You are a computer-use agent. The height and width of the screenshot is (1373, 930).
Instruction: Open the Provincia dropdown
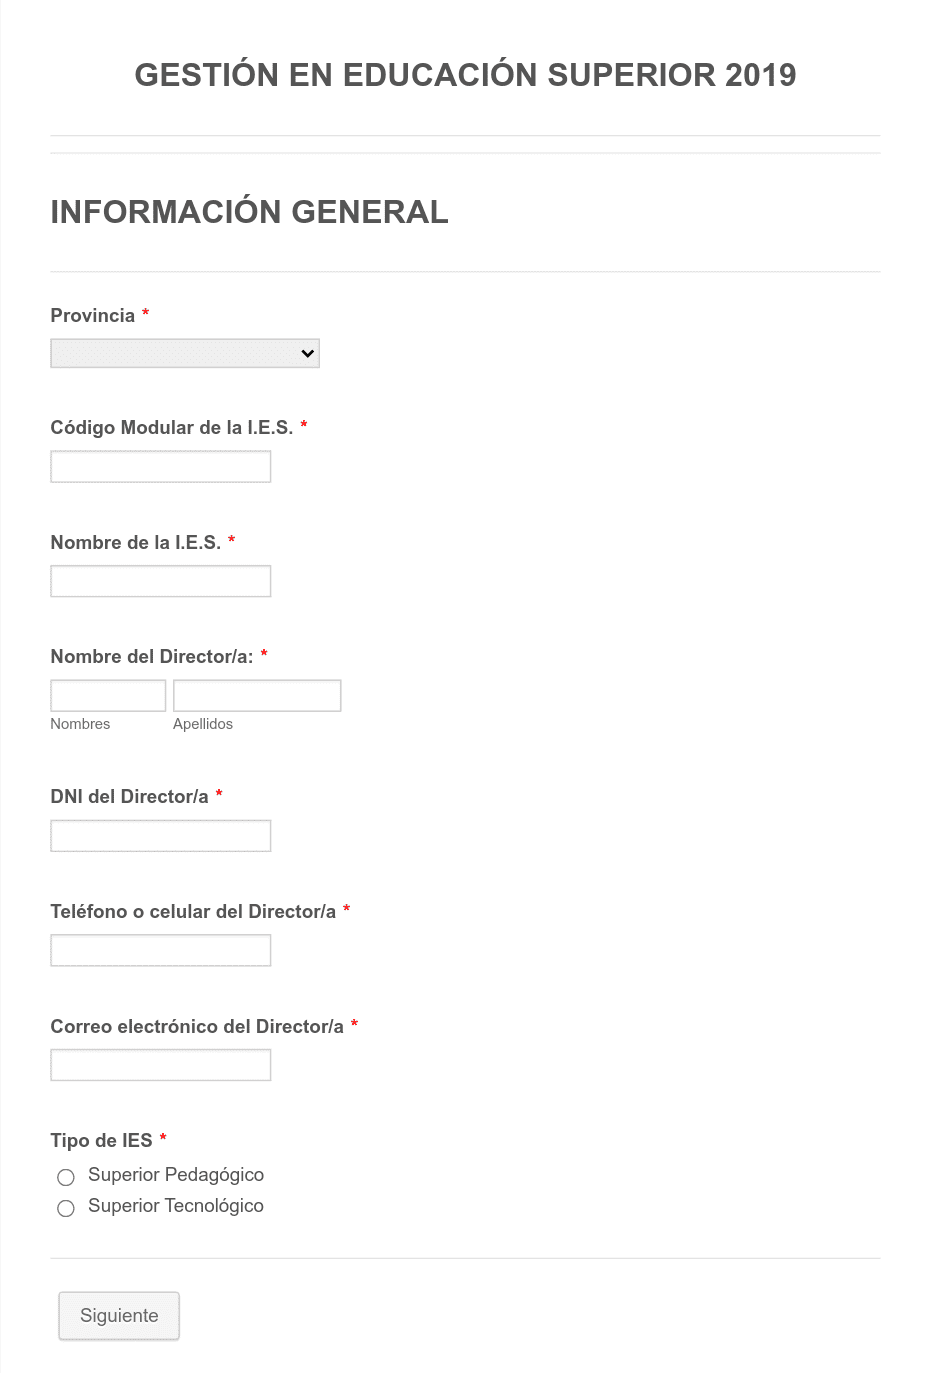[185, 353]
